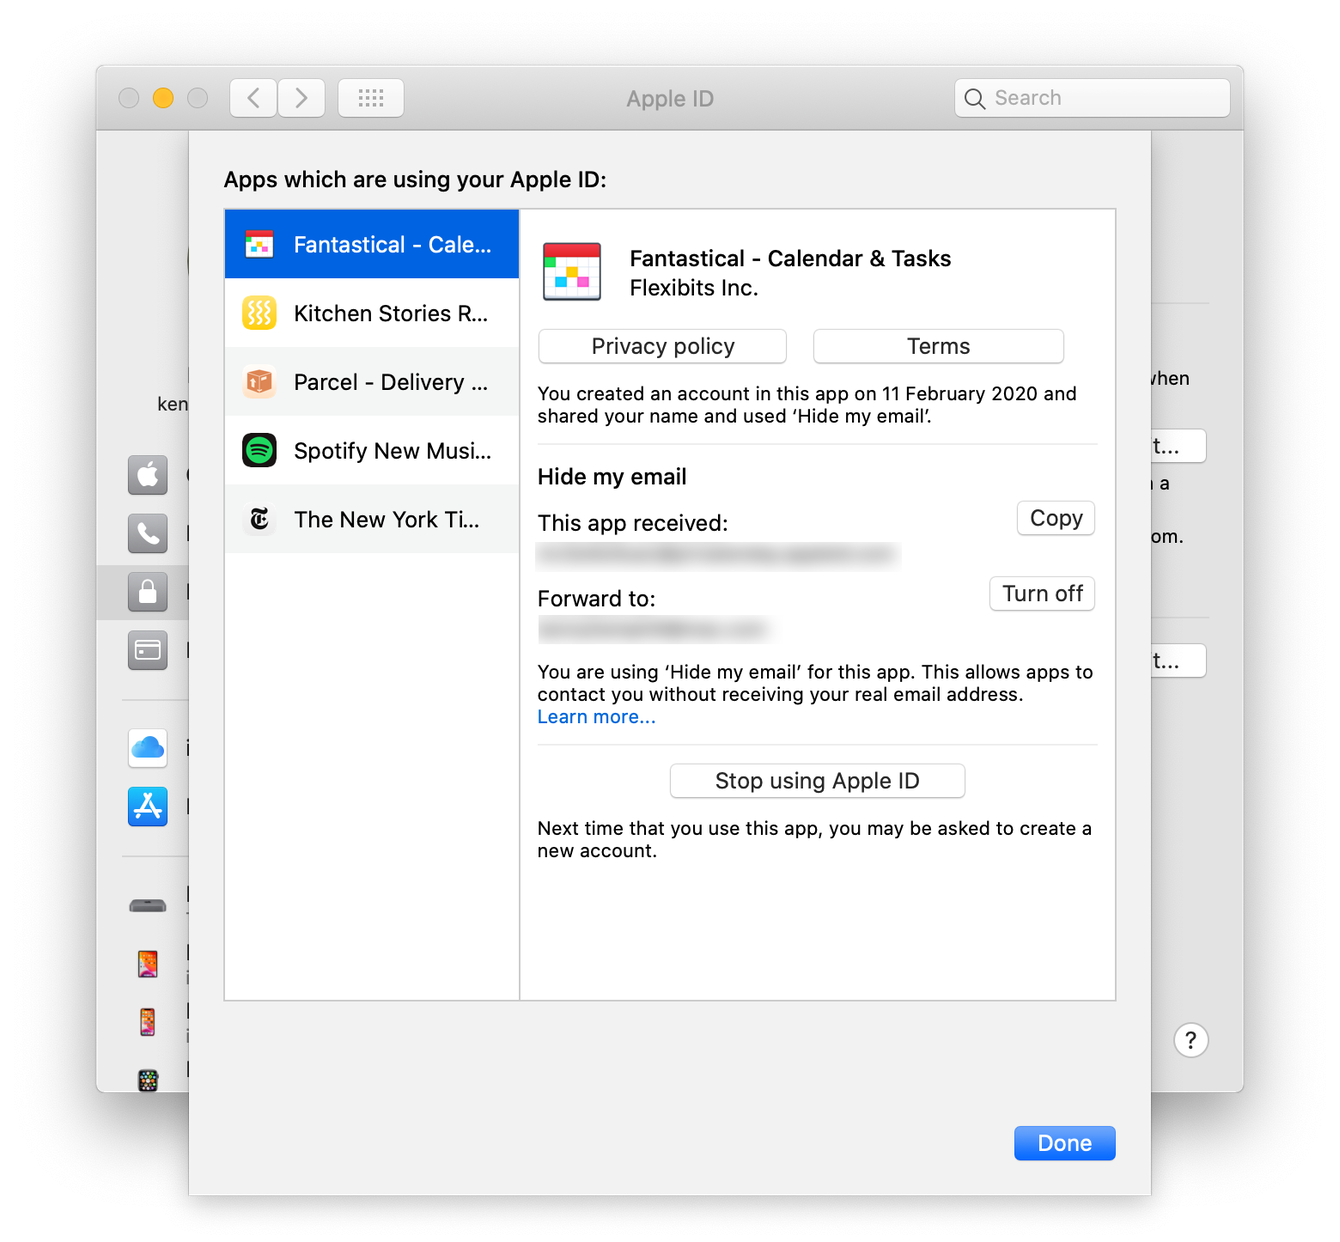Image resolution: width=1340 pixels, height=1242 pixels.
Task: Open the Terms for Fantastical
Action: 938,346
